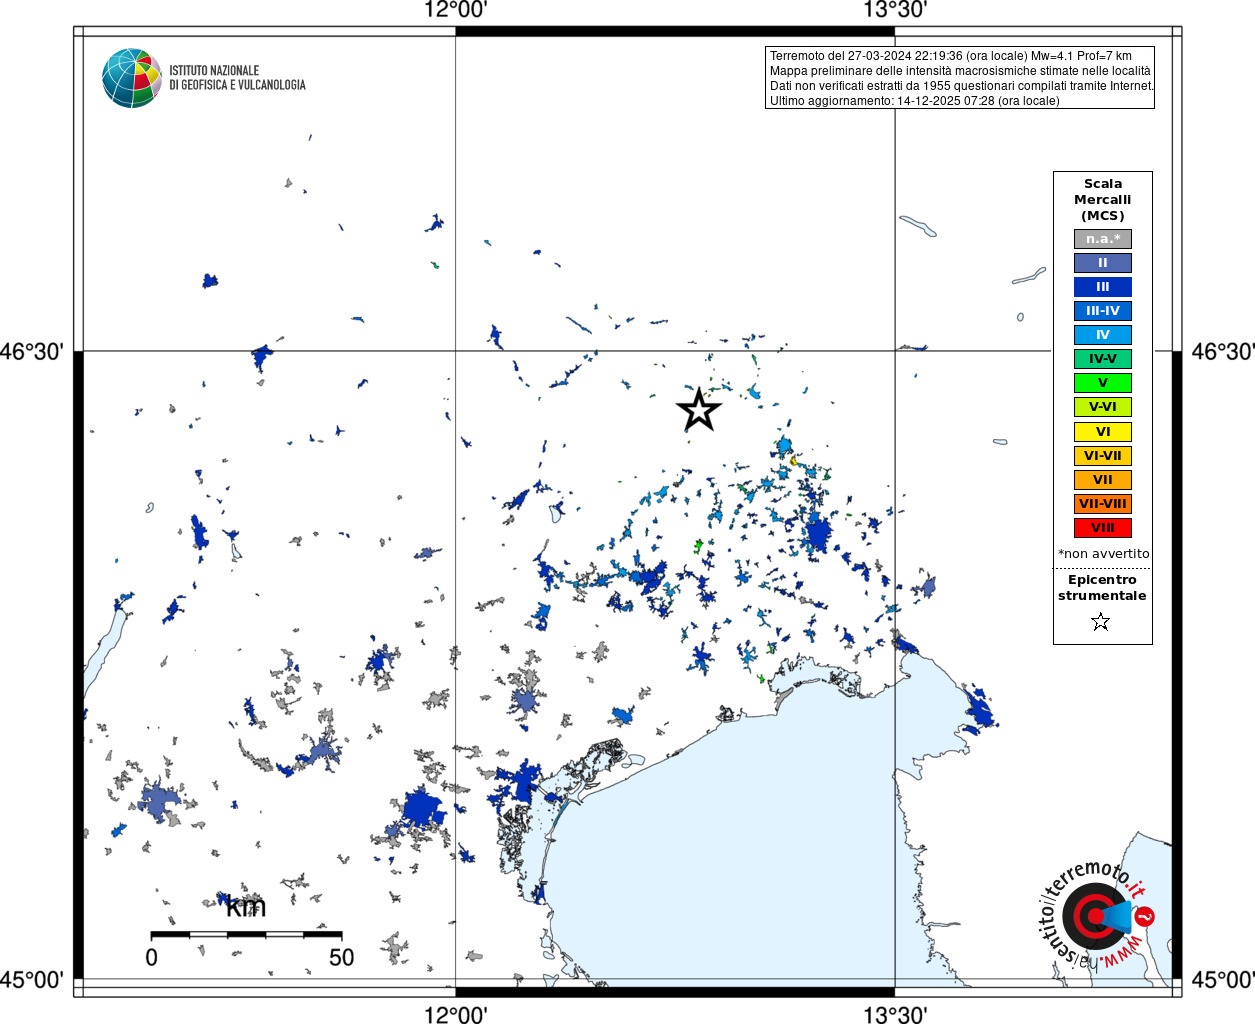Click the Istituto Nazionale di Geofisica text
Screen dimensions: 1255x1024
tap(237, 78)
